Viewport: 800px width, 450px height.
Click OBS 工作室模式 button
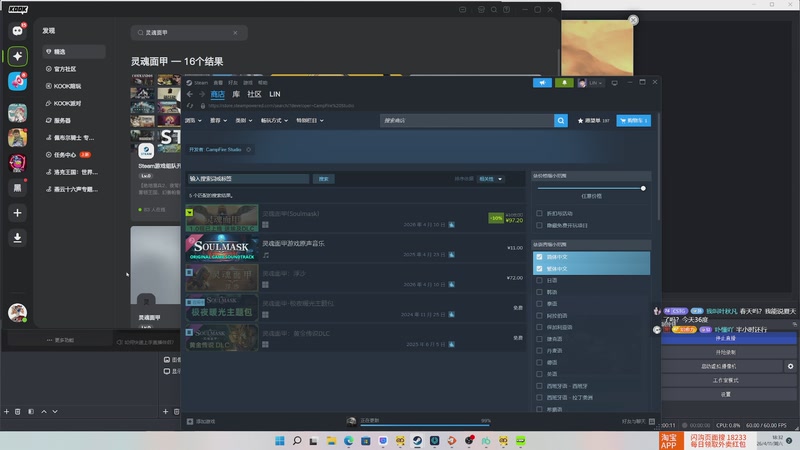(x=726, y=380)
